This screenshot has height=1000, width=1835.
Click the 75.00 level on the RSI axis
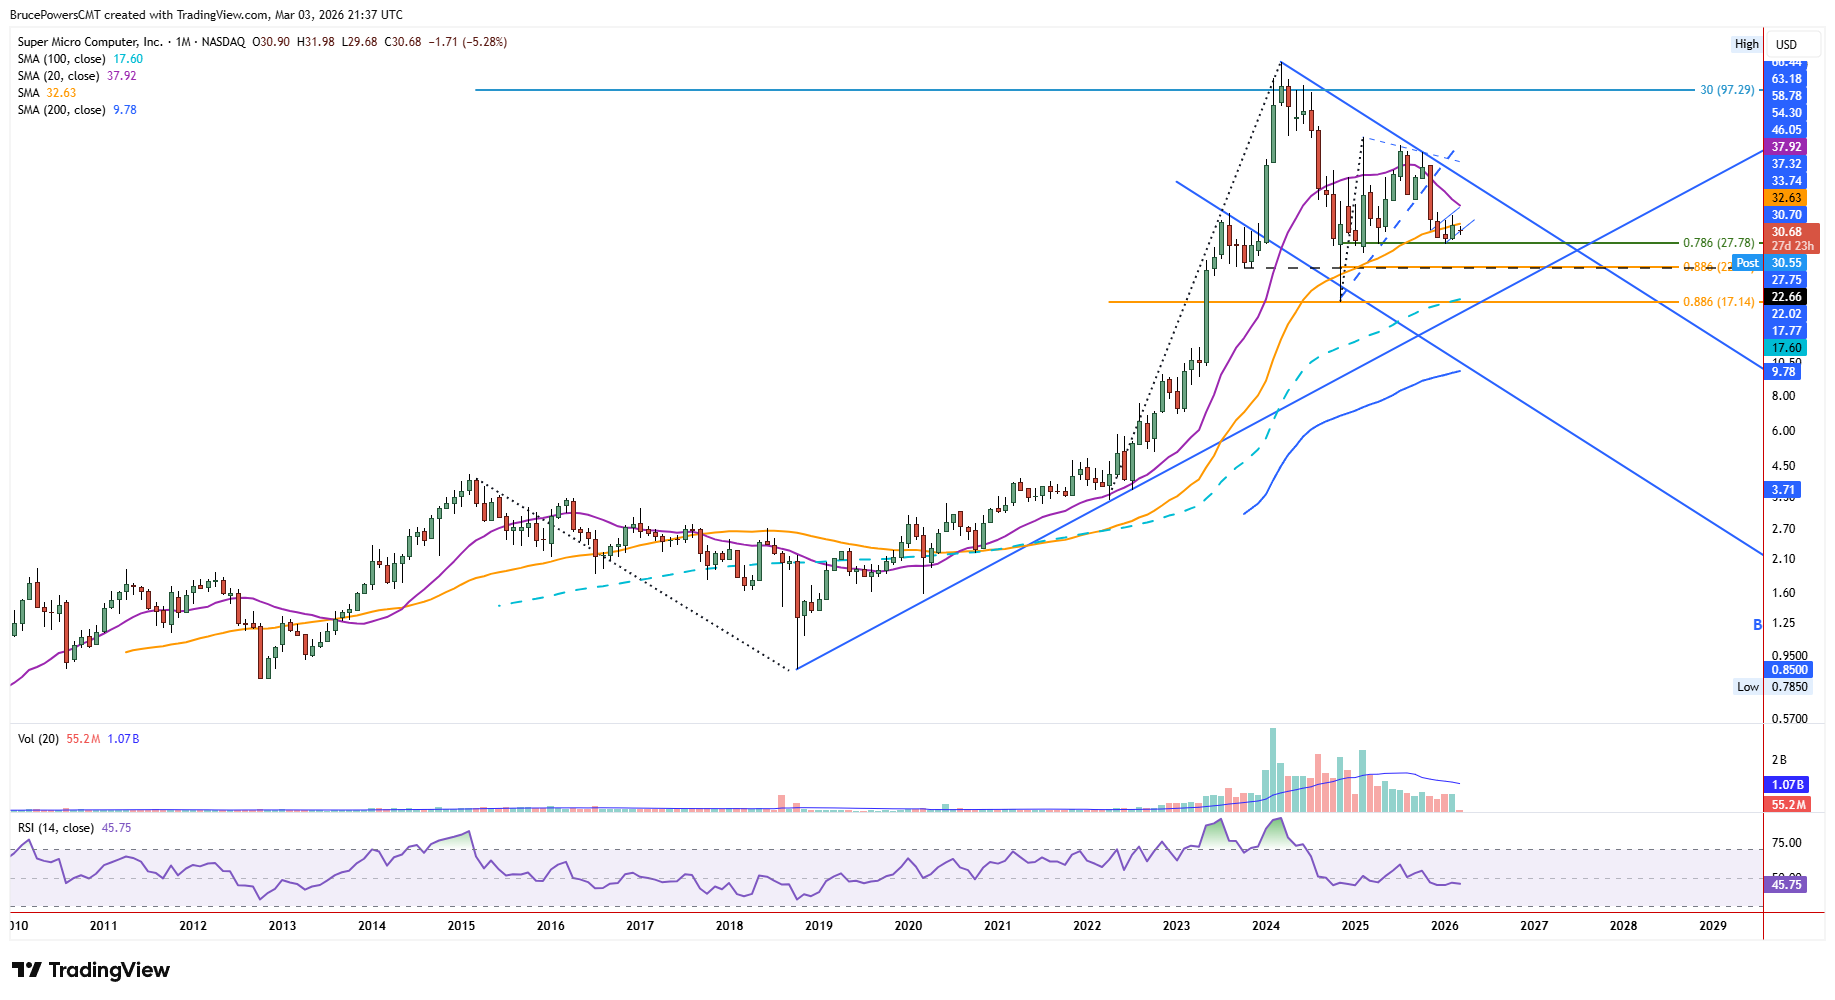pyautogui.click(x=1786, y=843)
